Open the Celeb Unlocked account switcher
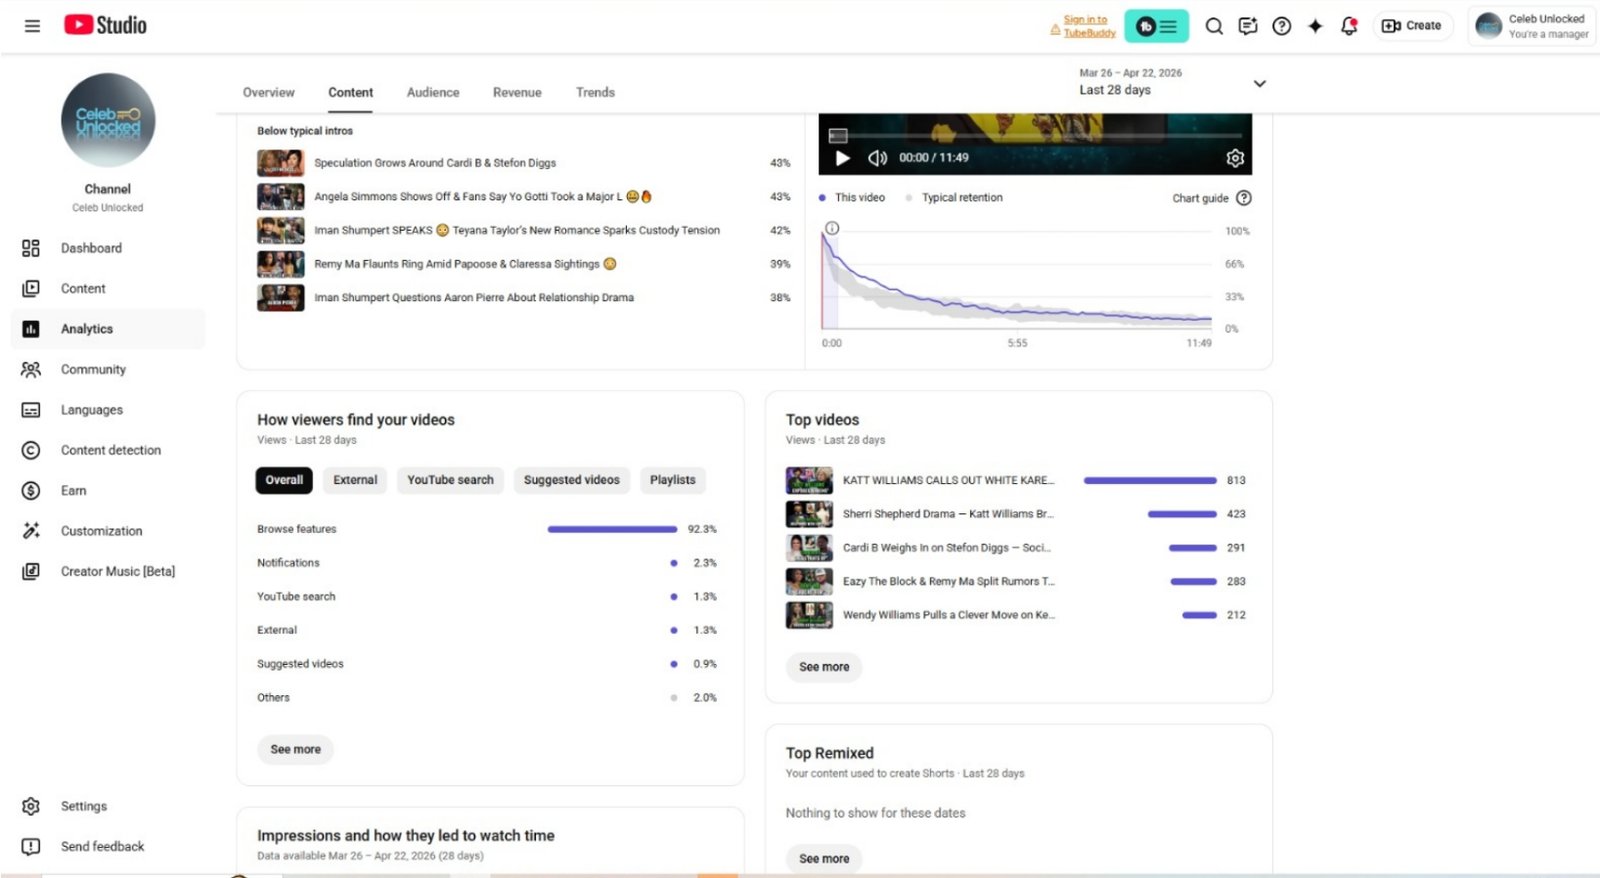Viewport: 1600px width, 878px height. tap(1531, 26)
